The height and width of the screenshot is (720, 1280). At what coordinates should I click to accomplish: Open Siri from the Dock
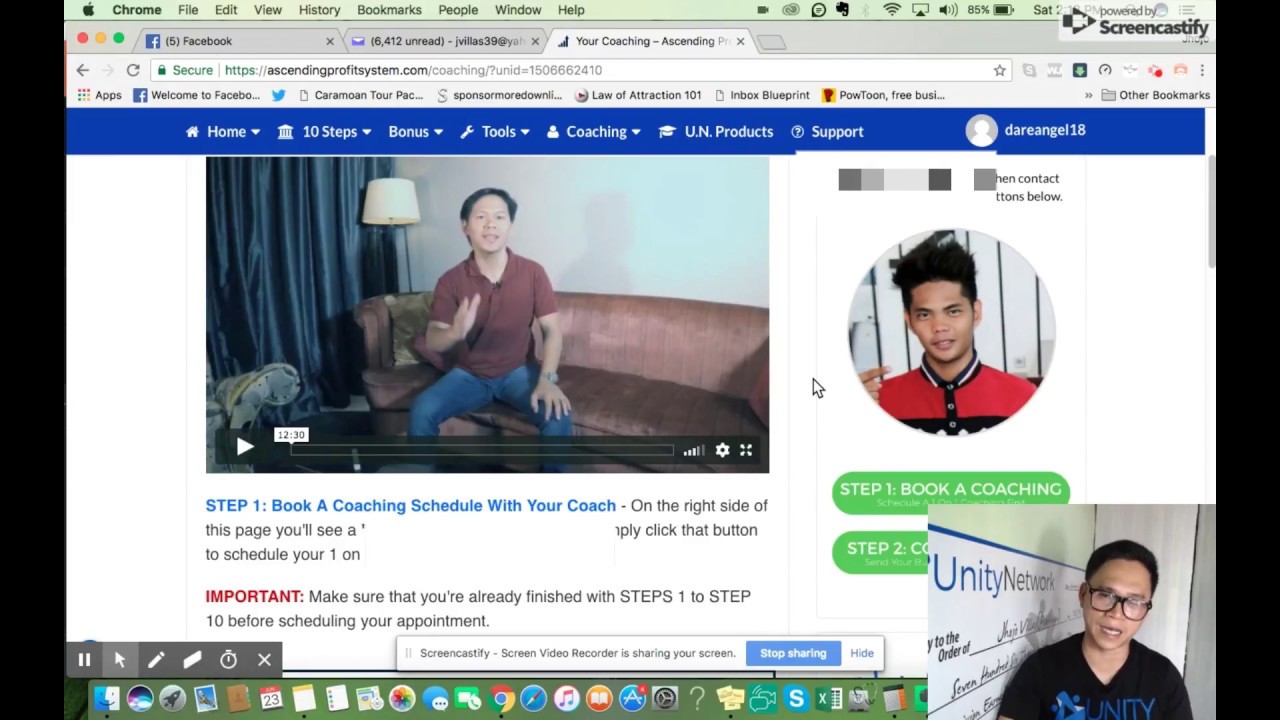coord(139,699)
